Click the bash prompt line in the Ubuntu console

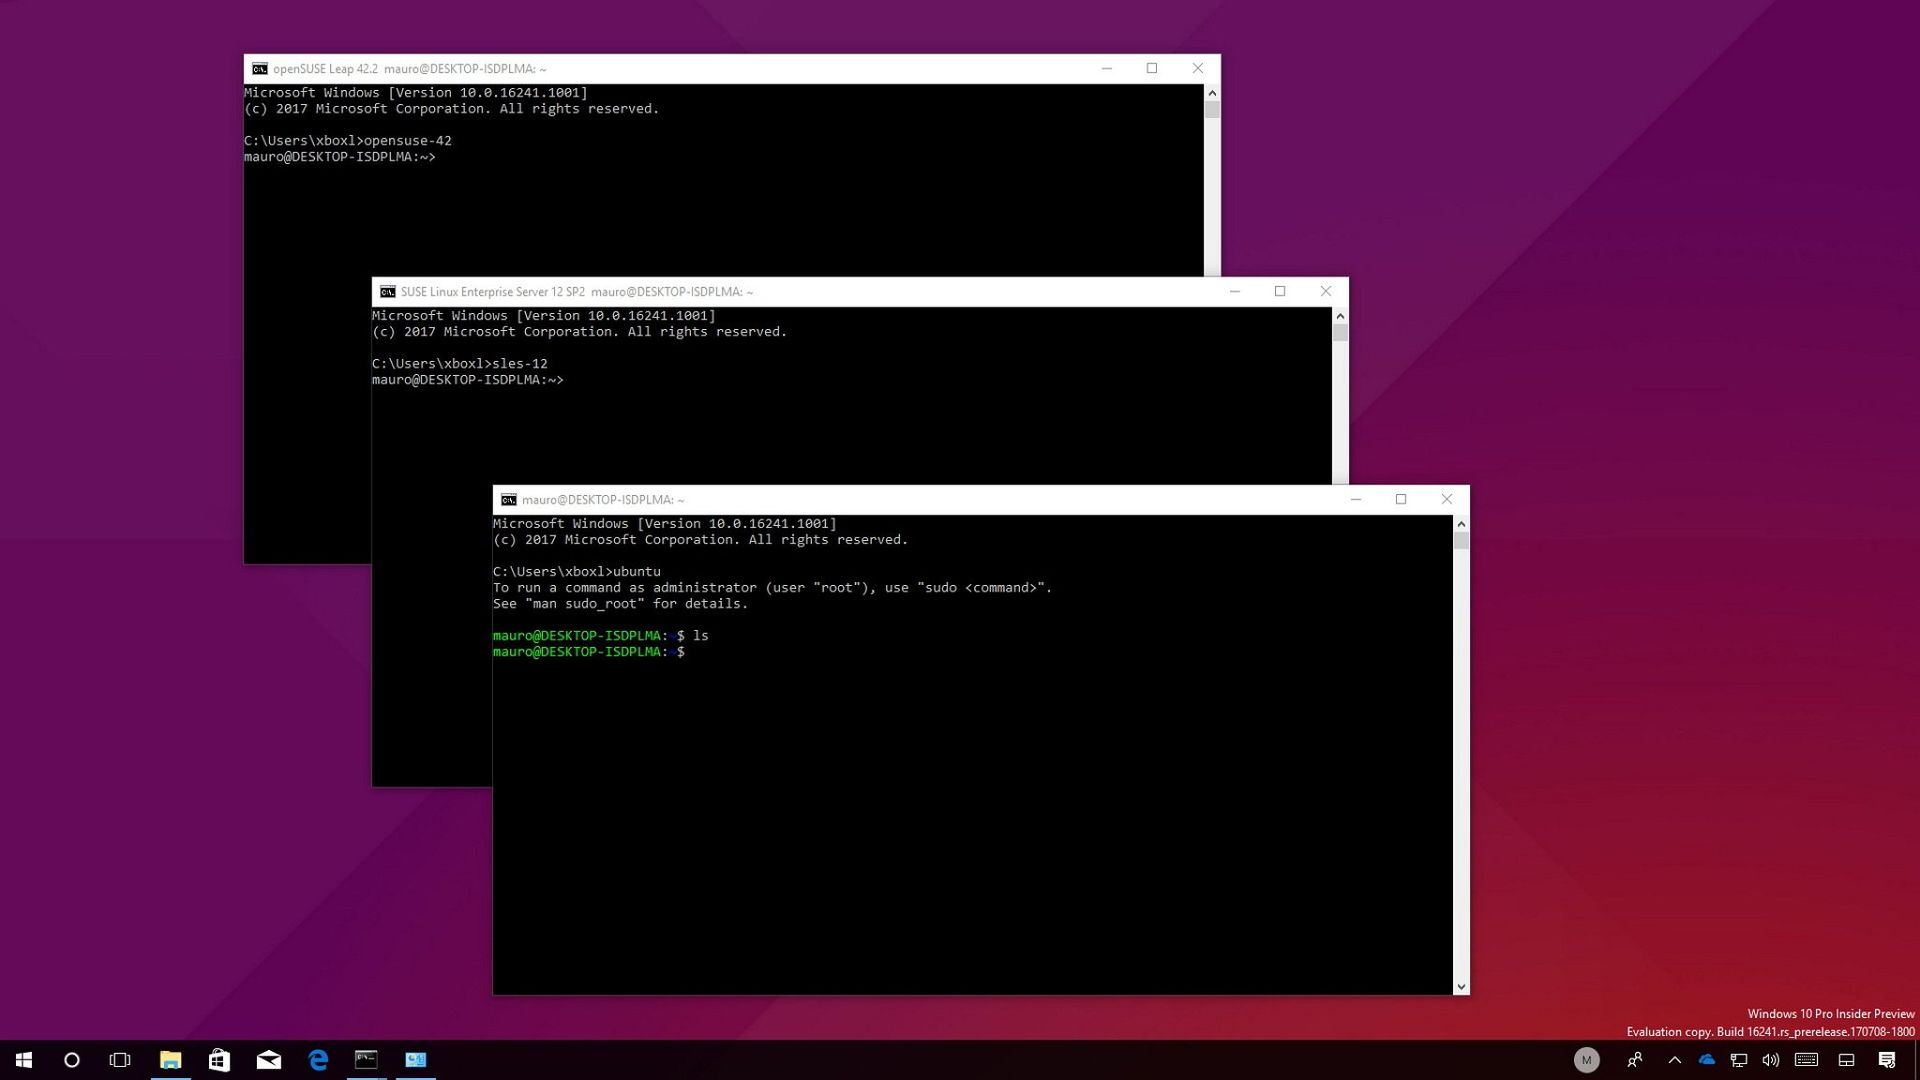590,651
